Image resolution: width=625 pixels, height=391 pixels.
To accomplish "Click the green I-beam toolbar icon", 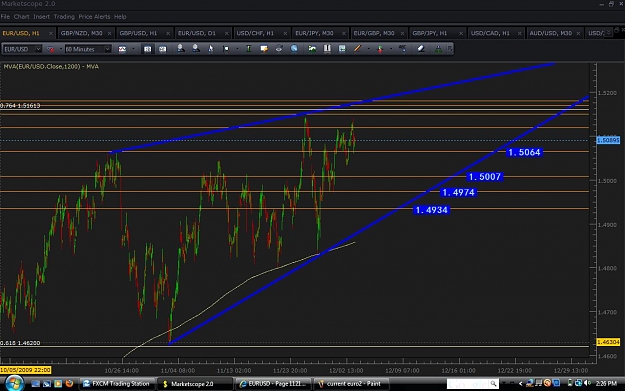I will (248, 49).
